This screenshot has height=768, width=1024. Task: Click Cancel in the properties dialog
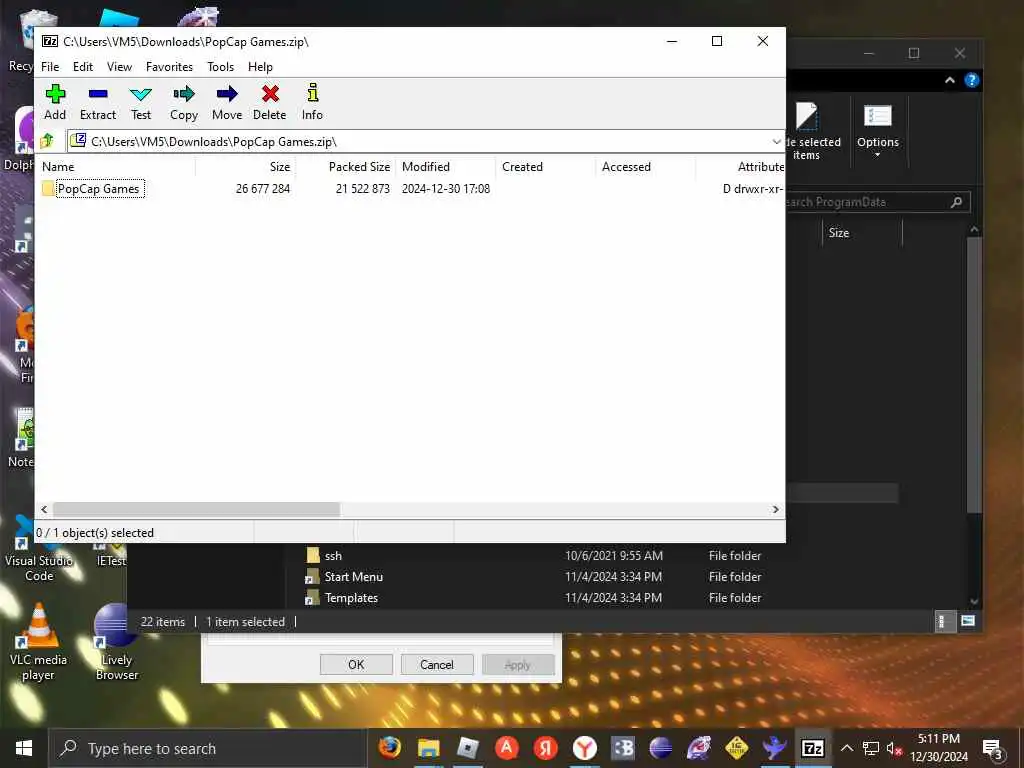click(437, 665)
